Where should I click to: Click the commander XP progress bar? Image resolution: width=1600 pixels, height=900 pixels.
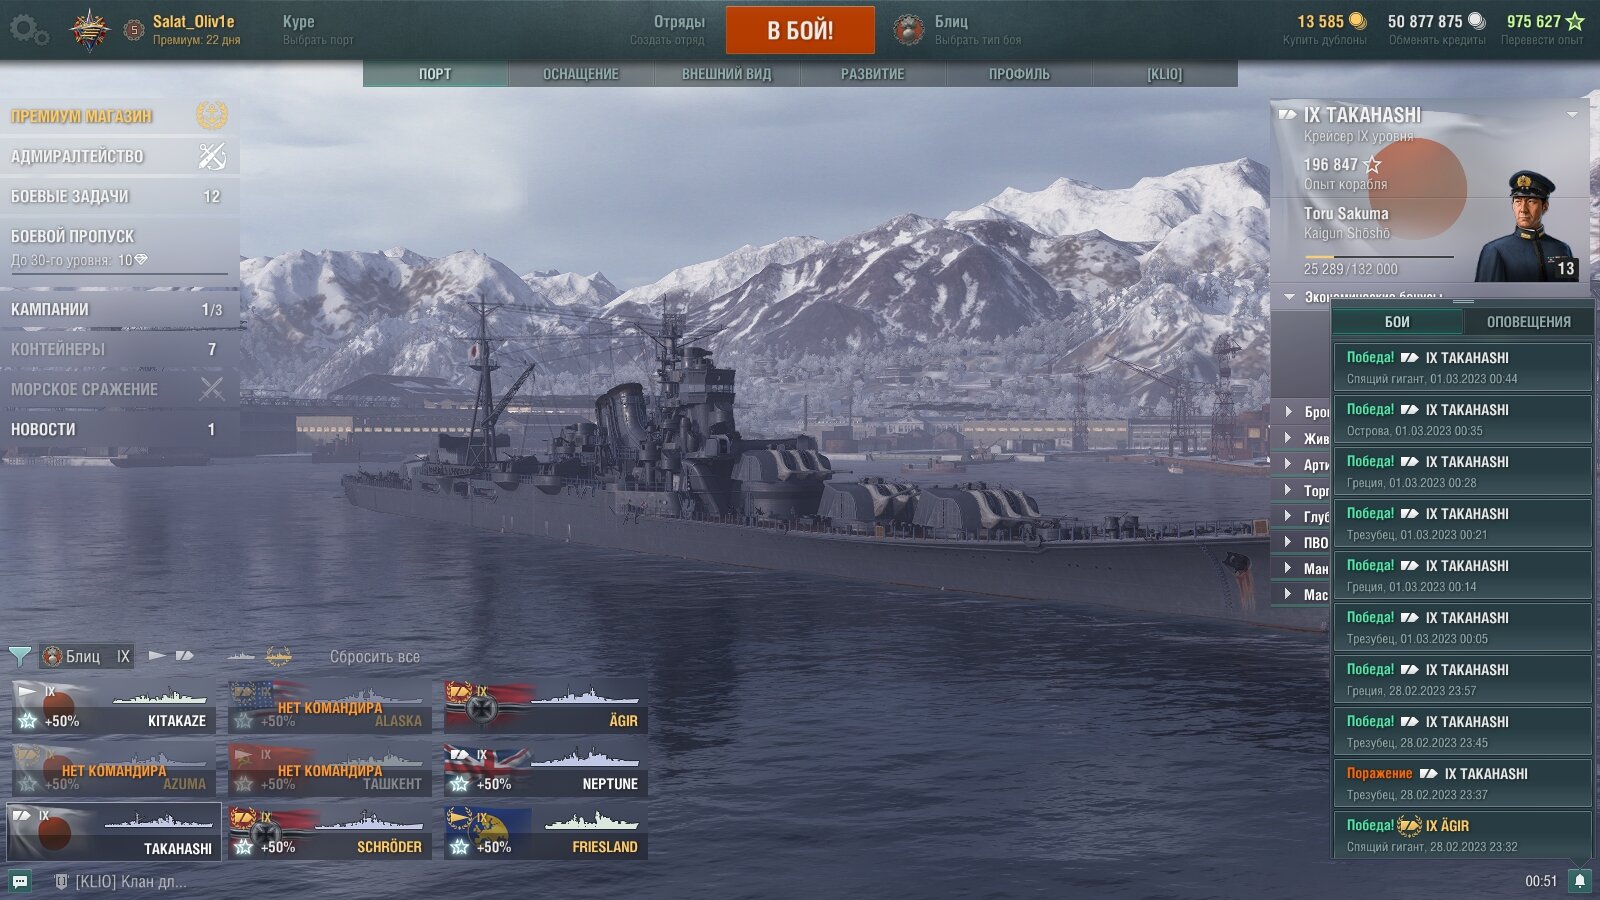coord(1378,258)
